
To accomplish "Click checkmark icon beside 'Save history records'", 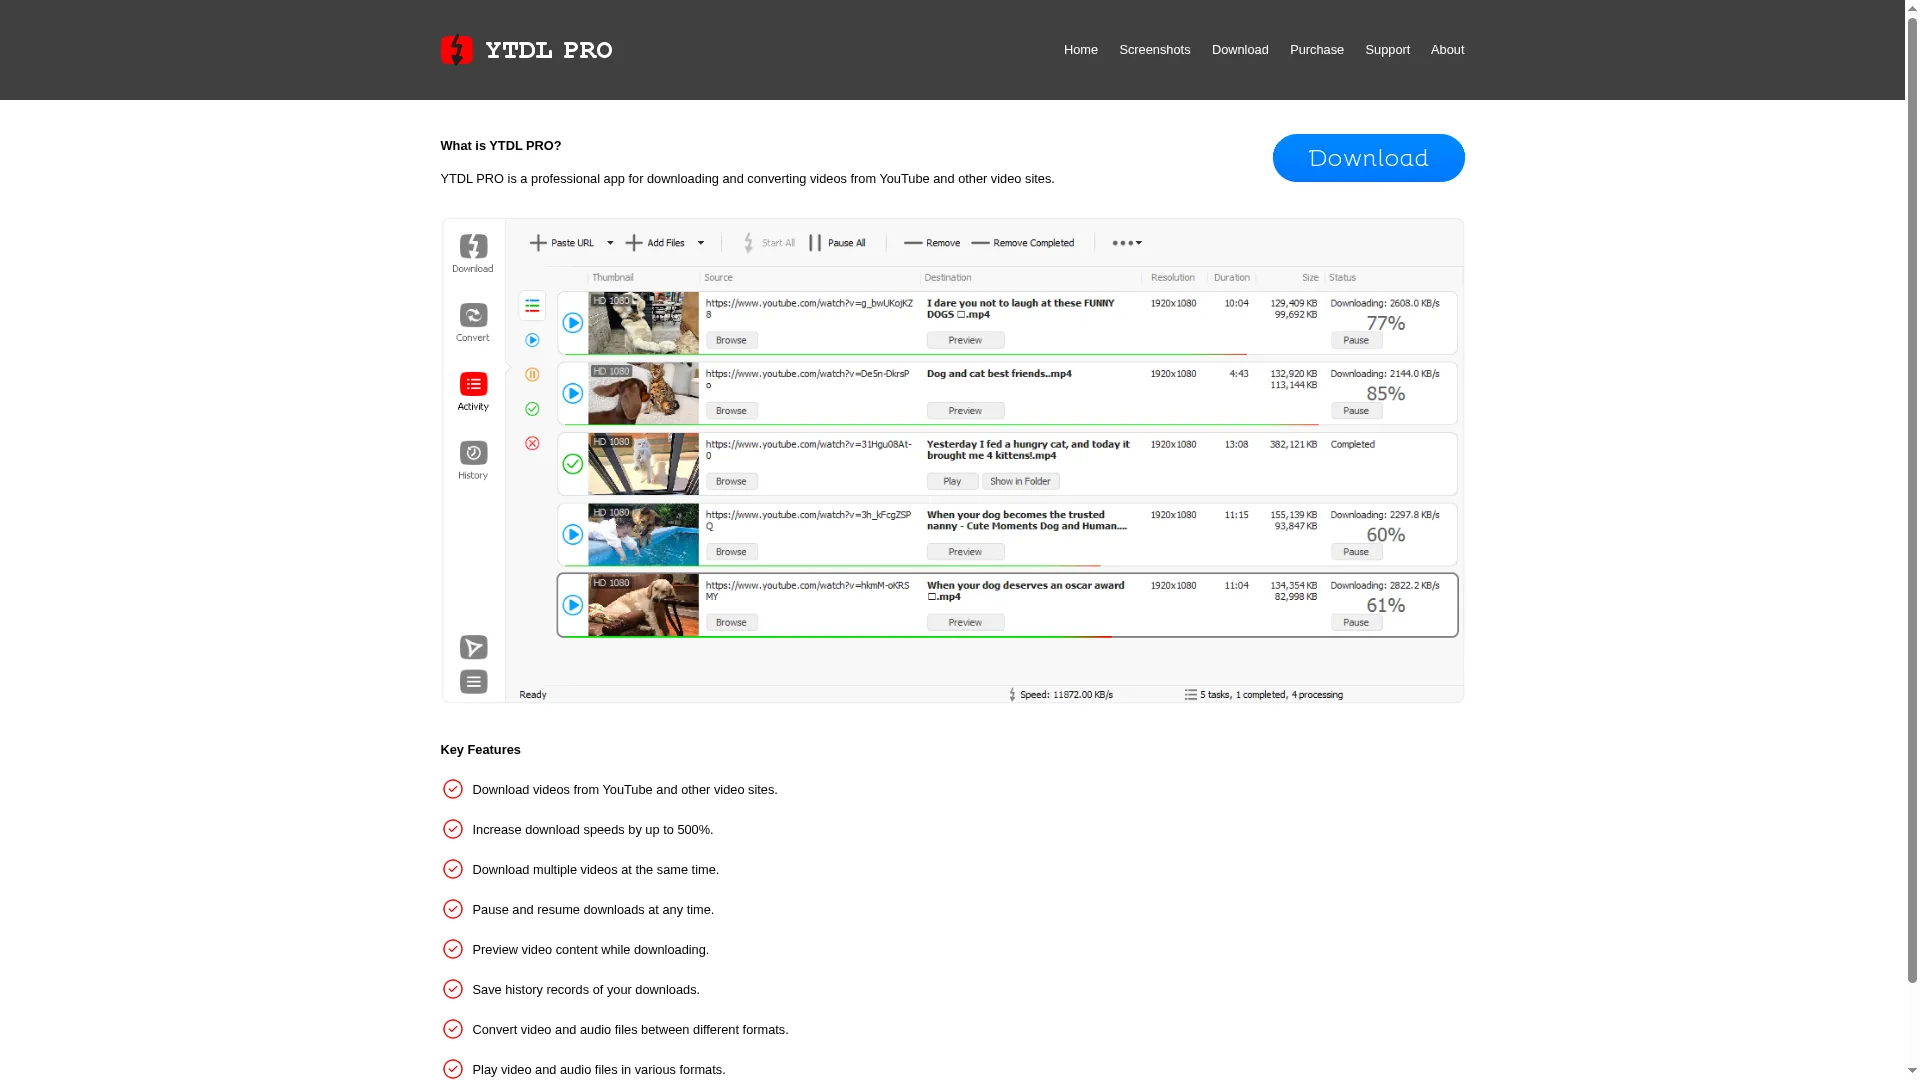I will click(x=452, y=989).
